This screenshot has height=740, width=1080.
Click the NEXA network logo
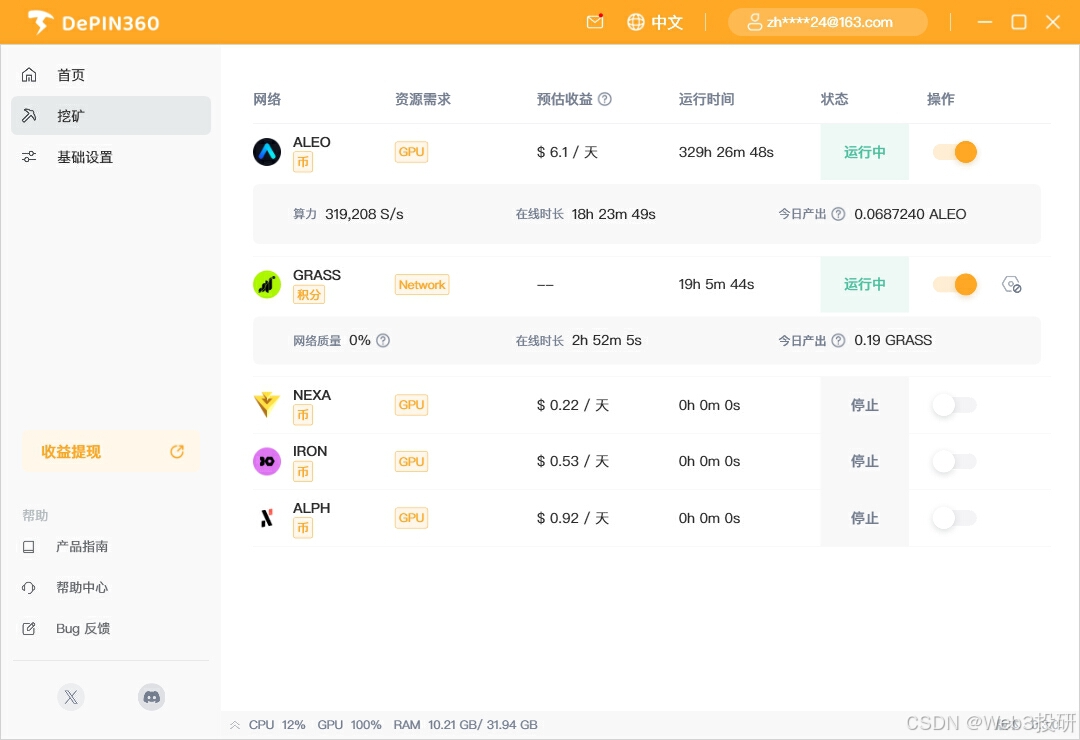click(x=267, y=404)
